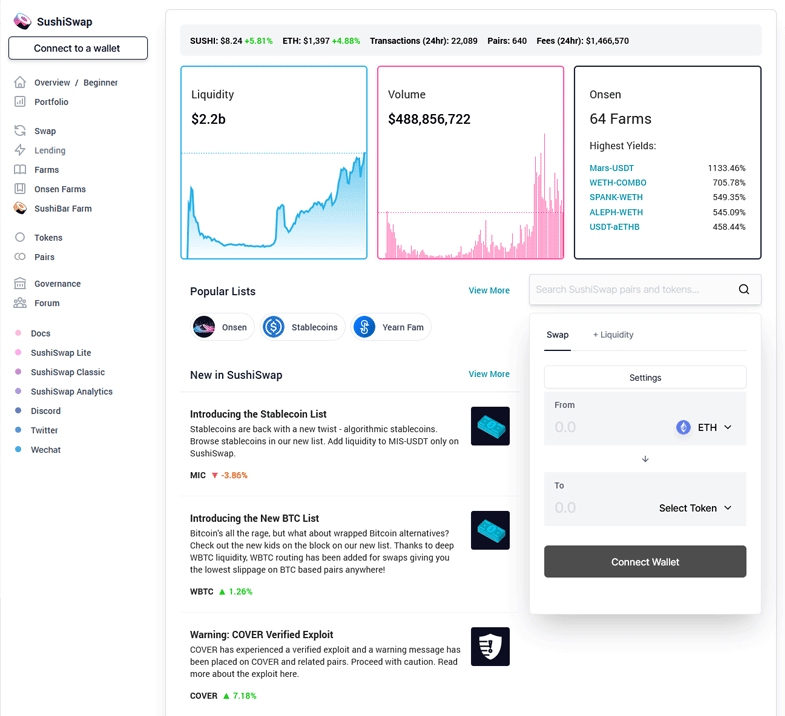The width and height of the screenshot is (785, 716).
Task: Click the Lending lightning icon
Action: 20,150
